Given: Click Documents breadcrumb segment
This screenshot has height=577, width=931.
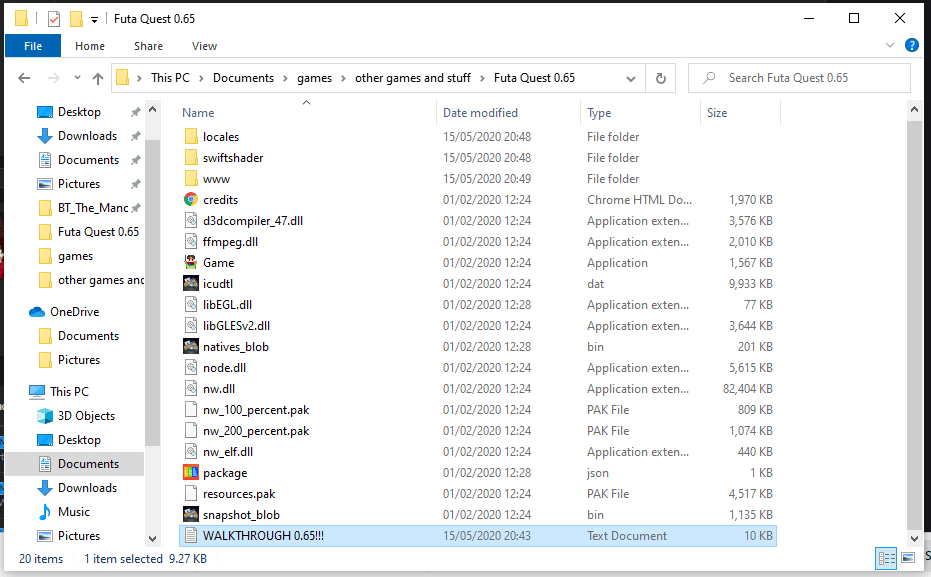Looking at the screenshot, I should click(x=243, y=78).
